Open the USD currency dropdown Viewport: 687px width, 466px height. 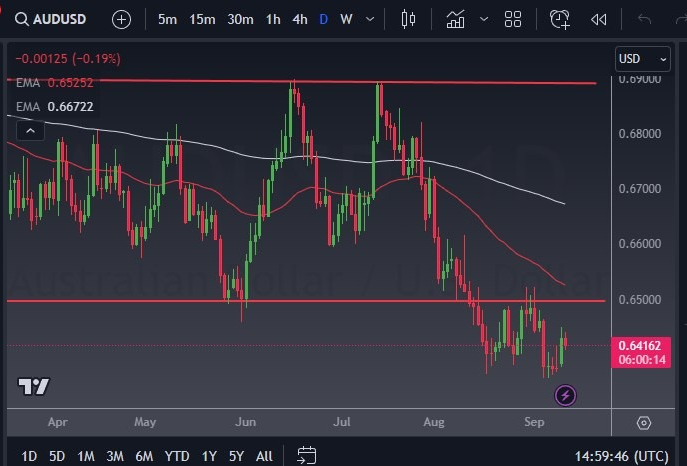click(x=641, y=58)
